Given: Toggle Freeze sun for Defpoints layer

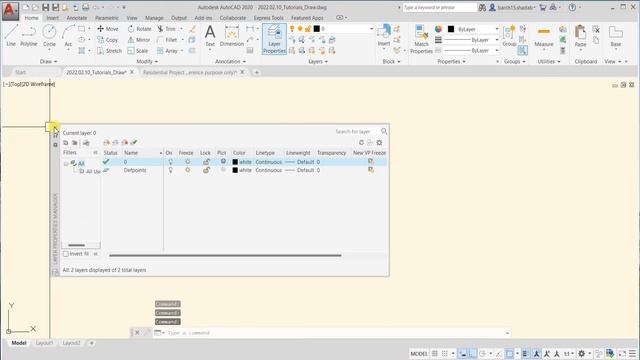Looking at the screenshot, I should coord(187,170).
